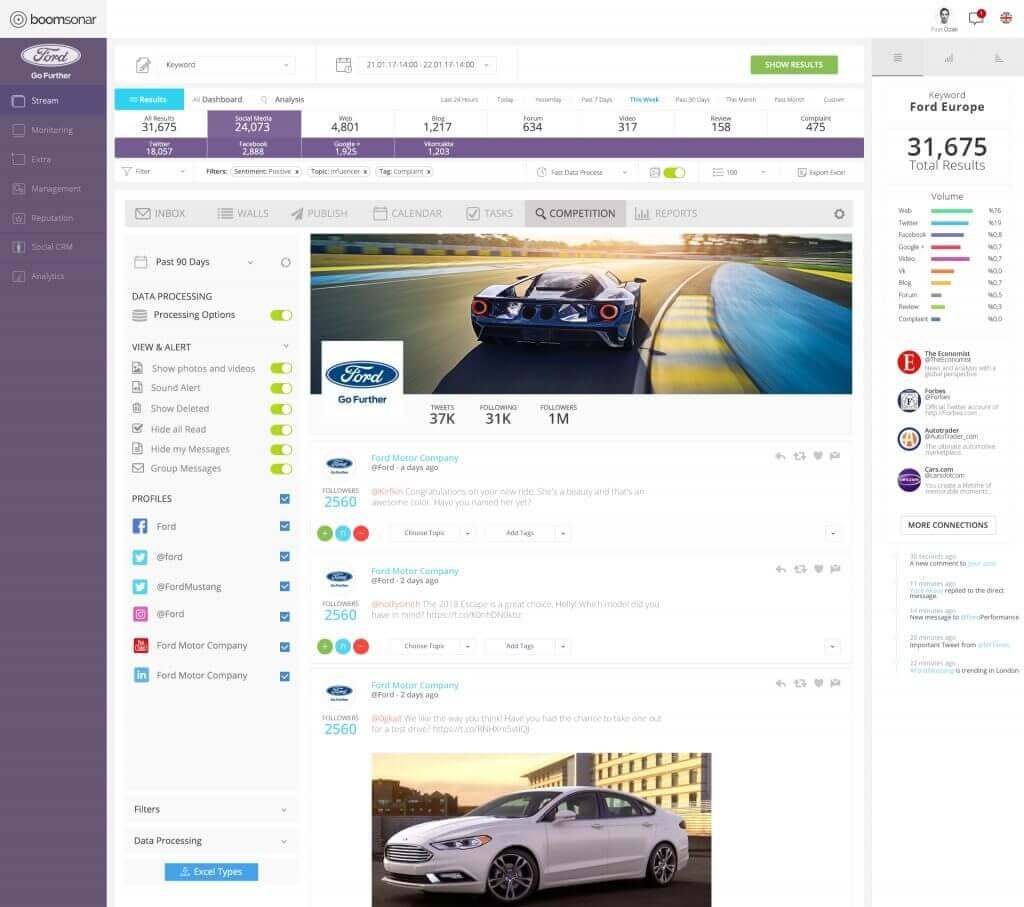Click Export Excel
Screen dimensions: 1024x907
tap(821, 172)
